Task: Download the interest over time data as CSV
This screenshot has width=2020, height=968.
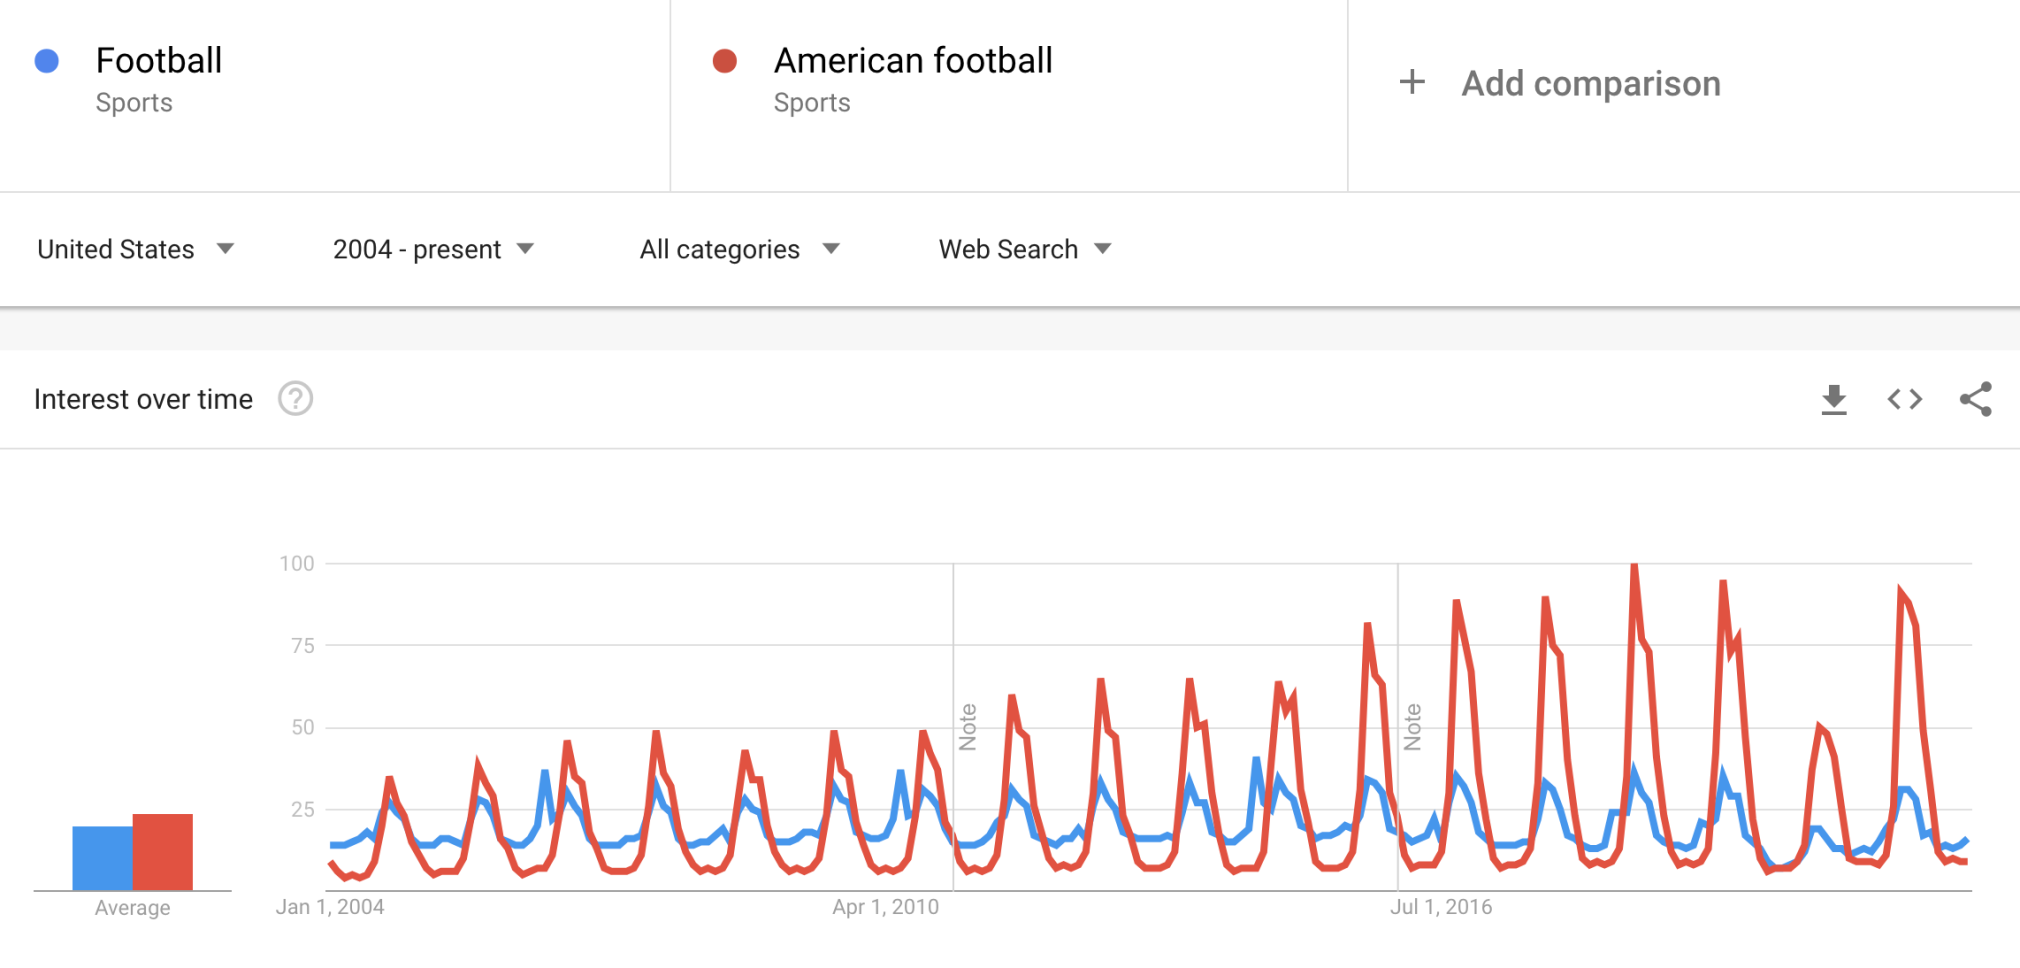Action: point(1834,398)
